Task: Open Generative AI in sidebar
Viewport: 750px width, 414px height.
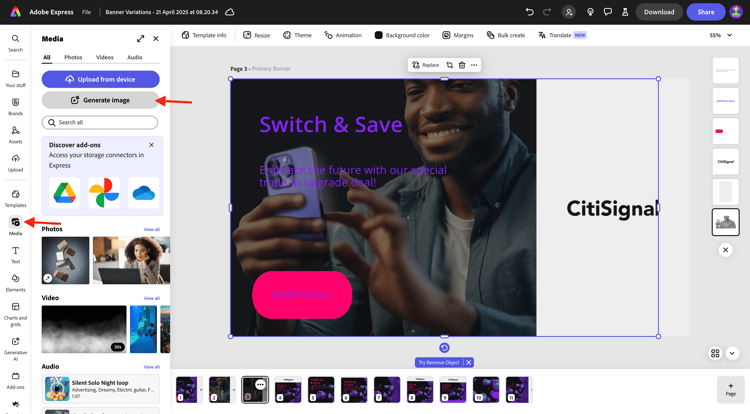Action: [15, 349]
